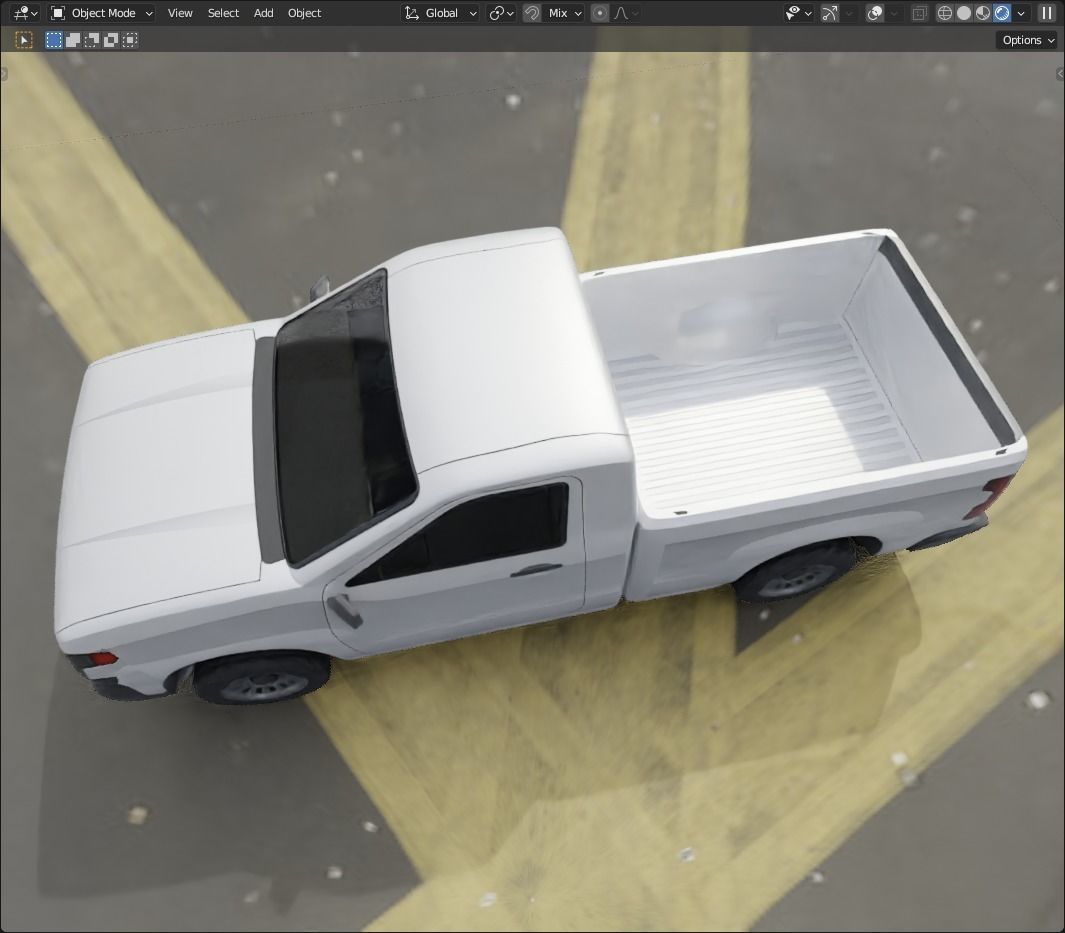Toggle snapping magnet icon
The height and width of the screenshot is (933, 1065).
(x=532, y=13)
